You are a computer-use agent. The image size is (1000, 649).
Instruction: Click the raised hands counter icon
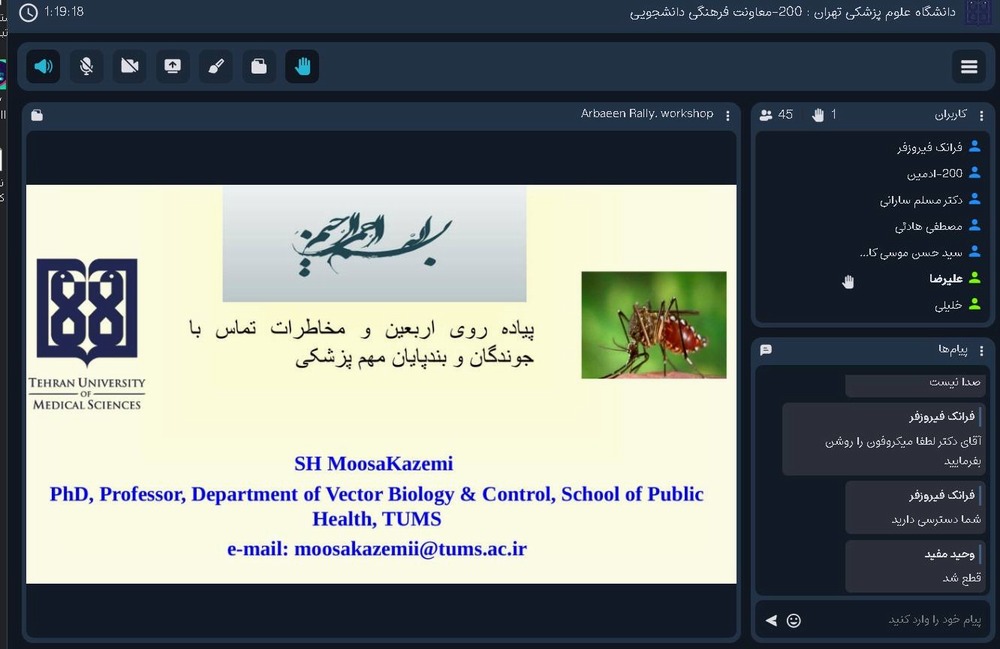pyautogui.click(x=818, y=115)
